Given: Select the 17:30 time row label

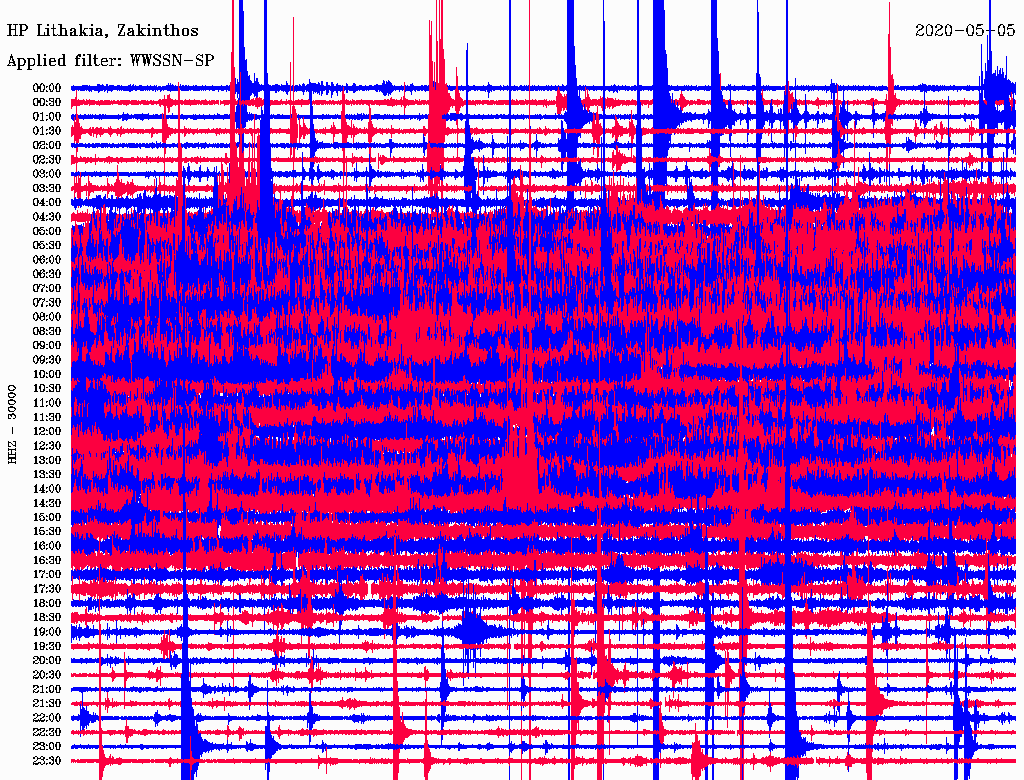Looking at the screenshot, I should pos(47,589).
